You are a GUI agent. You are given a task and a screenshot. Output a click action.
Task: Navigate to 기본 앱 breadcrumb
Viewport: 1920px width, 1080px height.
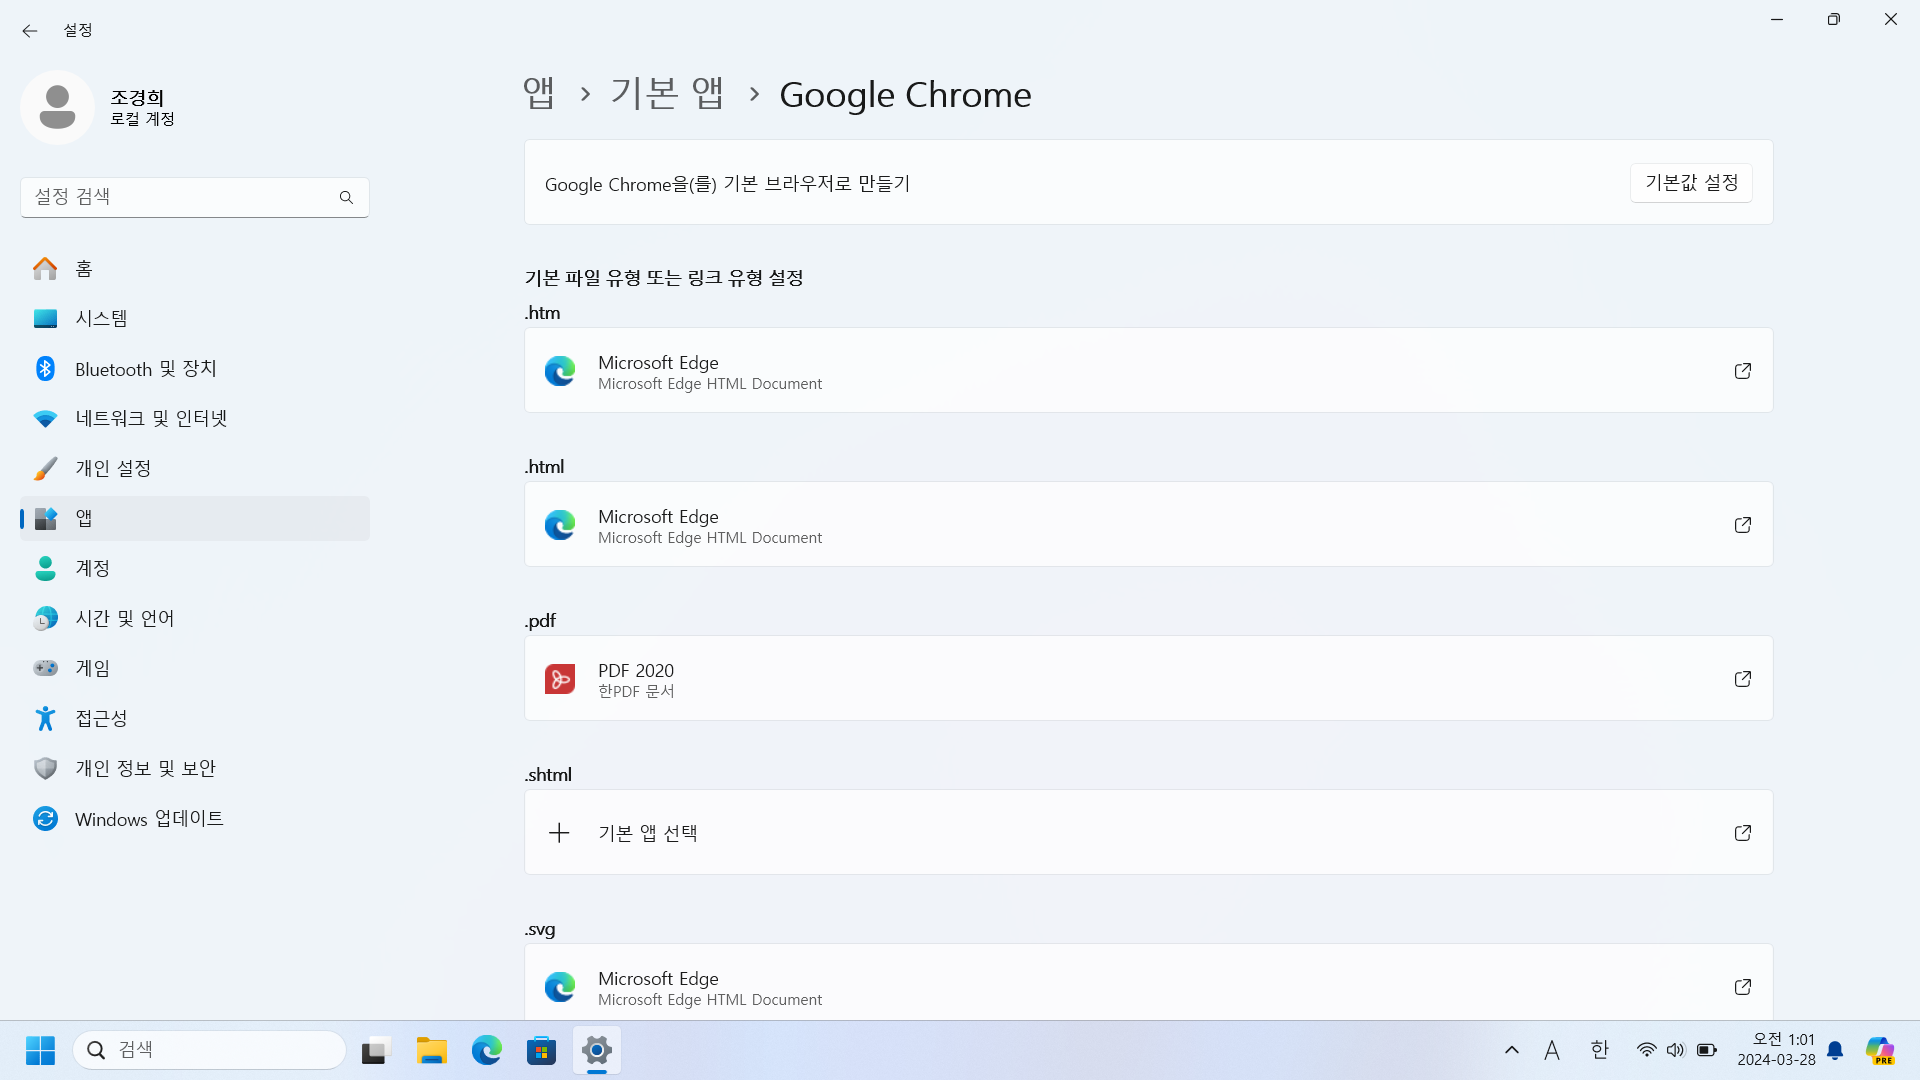667,94
